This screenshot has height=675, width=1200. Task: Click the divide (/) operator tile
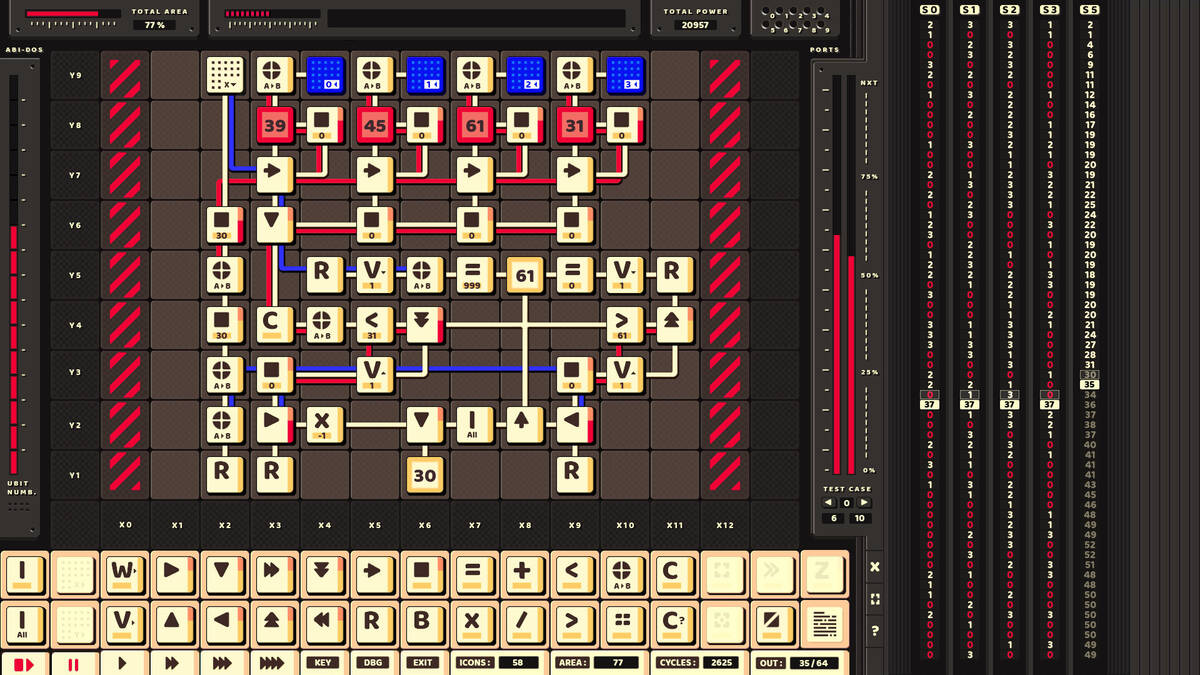coord(522,623)
